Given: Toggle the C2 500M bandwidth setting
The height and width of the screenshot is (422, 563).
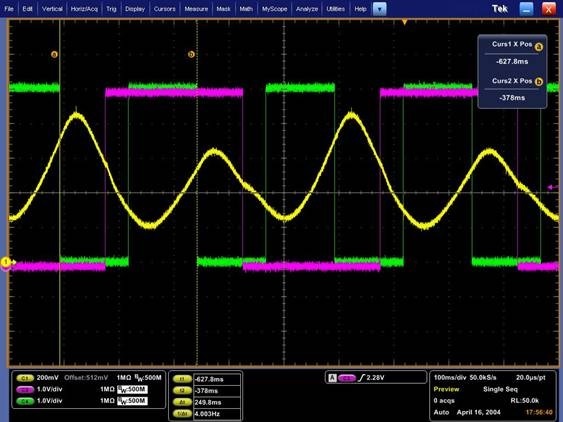Looking at the screenshot, I should point(132,390).
